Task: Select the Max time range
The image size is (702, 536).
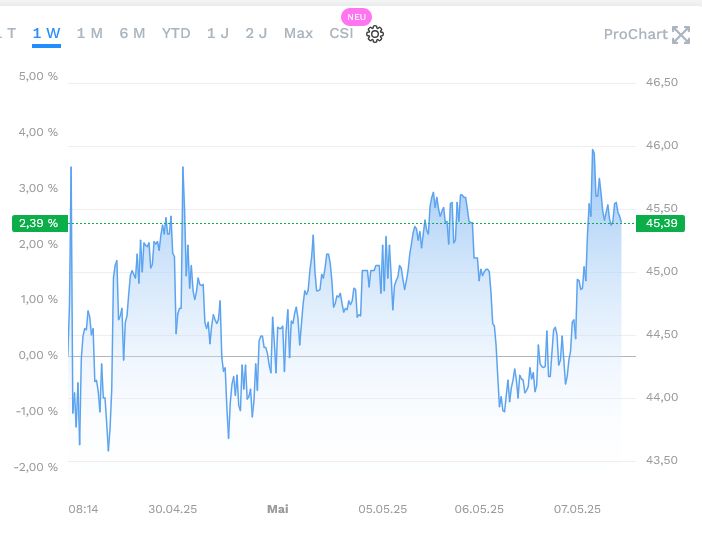Action: [298, 34]
